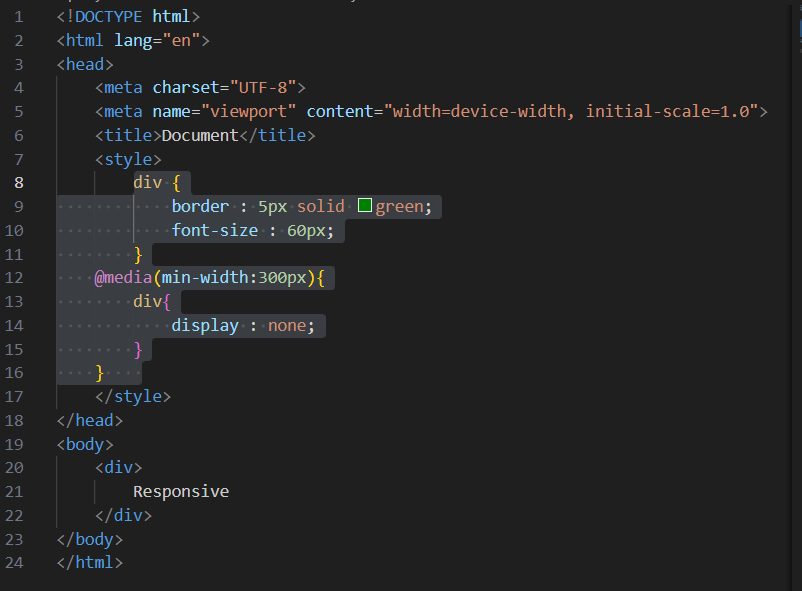Place cursor in the Responsive text content
Image resolution: width=802 pixels, height=591 pixels.
pyautogui.click(x=180, y=490)
